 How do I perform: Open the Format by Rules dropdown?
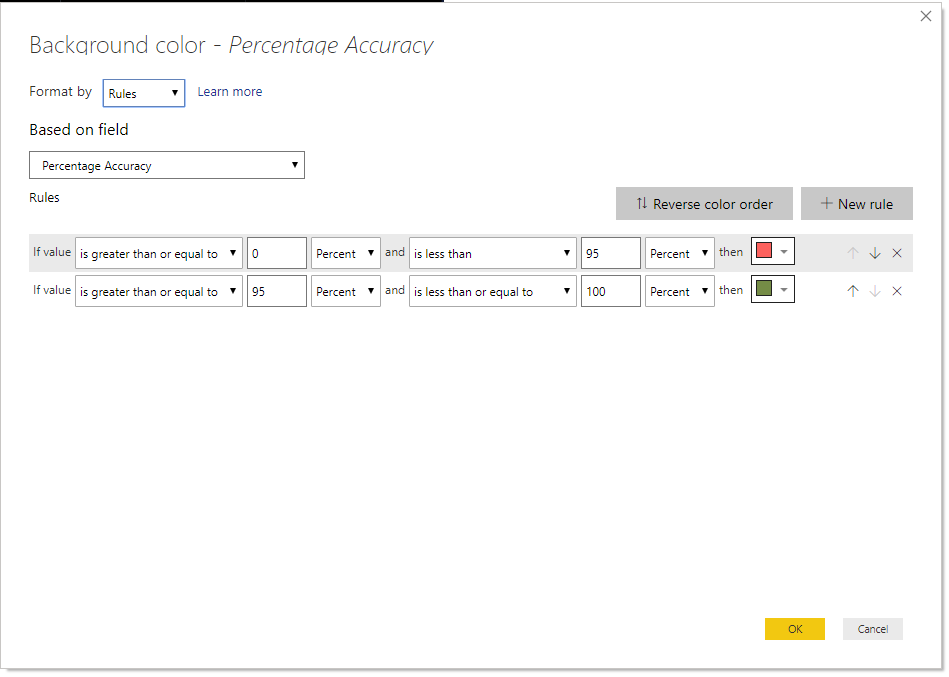tap(143, 93)
